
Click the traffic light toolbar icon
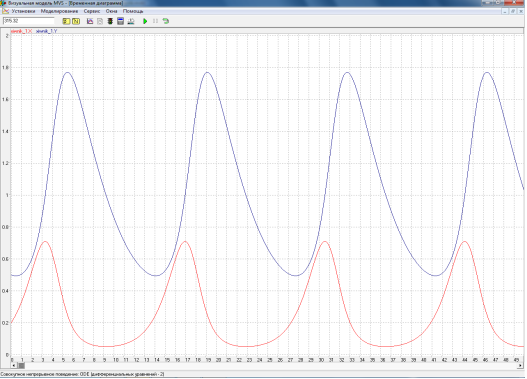pyautogui.click(x=110, y=21)
